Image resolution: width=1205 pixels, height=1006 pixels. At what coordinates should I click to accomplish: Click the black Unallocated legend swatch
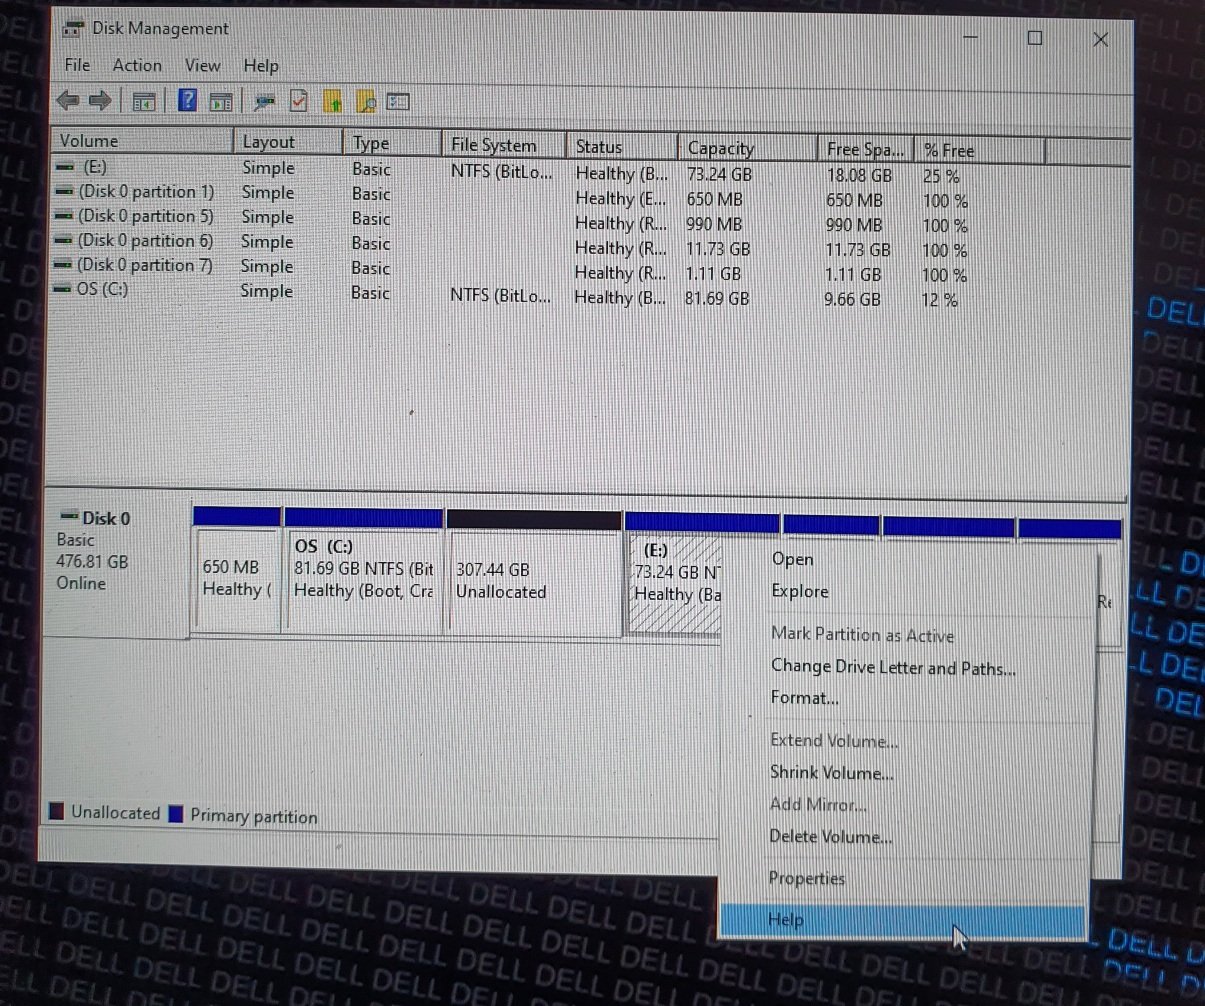[57, 812]
